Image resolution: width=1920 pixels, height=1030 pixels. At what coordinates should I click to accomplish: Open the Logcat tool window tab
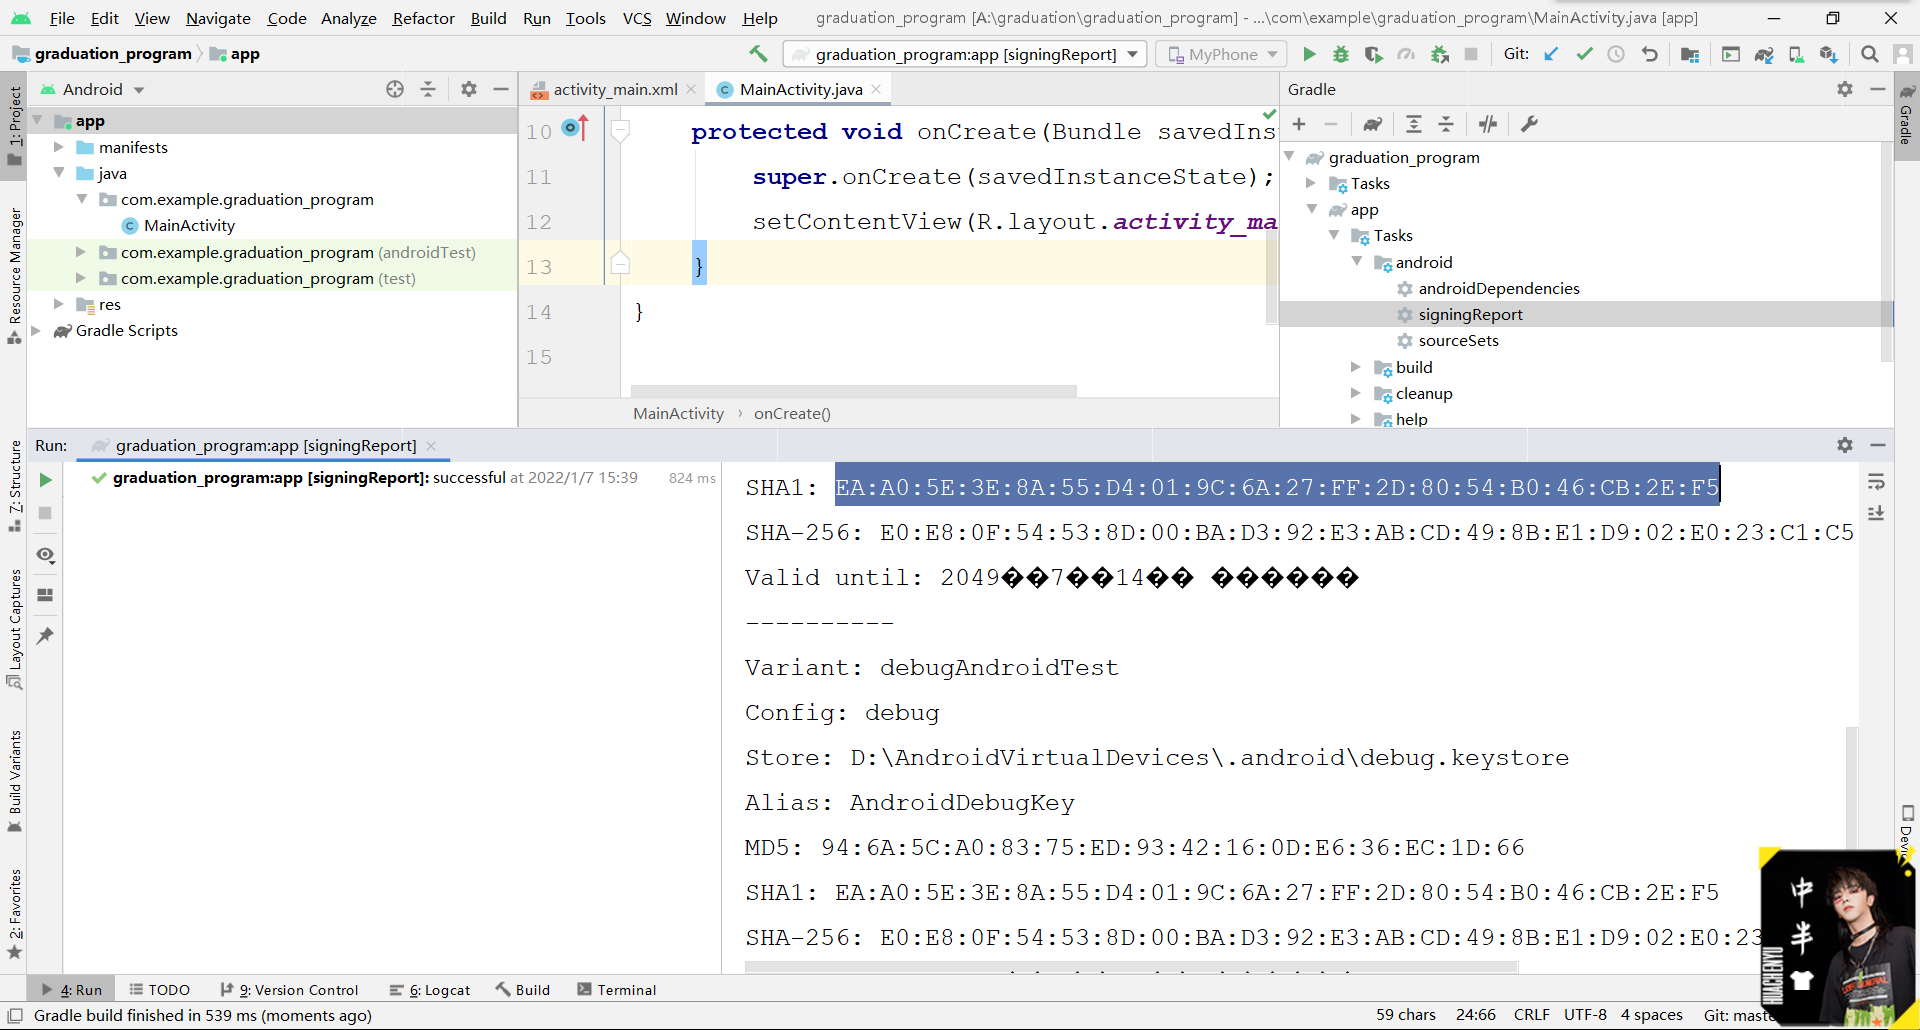(x=430, y=990)
